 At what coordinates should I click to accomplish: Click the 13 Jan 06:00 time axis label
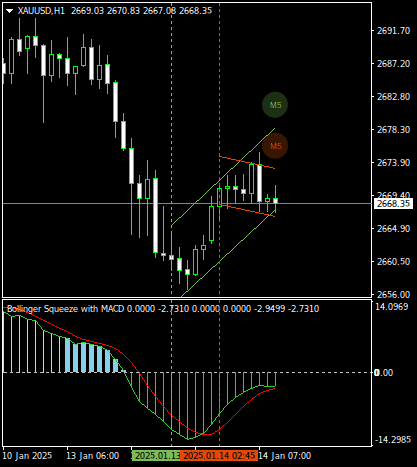[93, 456]
